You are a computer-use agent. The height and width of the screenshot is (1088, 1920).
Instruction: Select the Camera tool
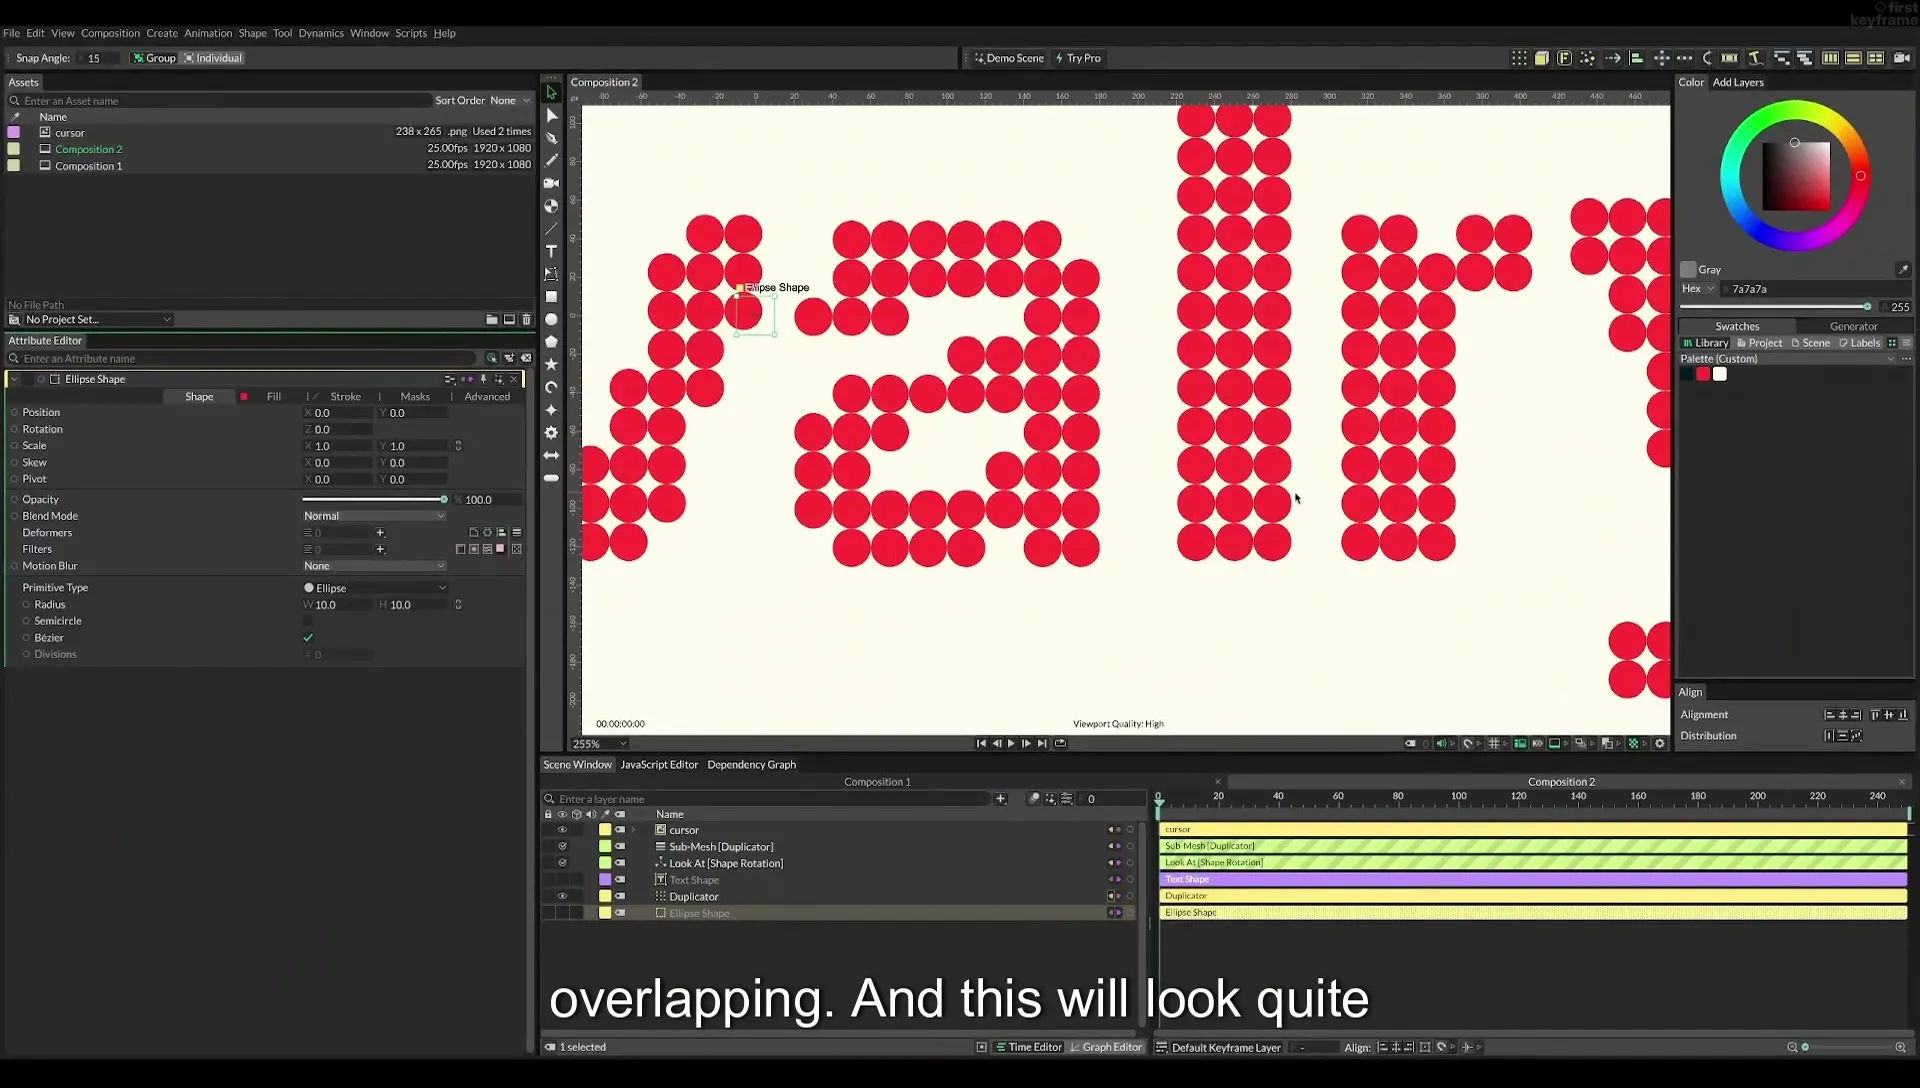tap(551, 184)
